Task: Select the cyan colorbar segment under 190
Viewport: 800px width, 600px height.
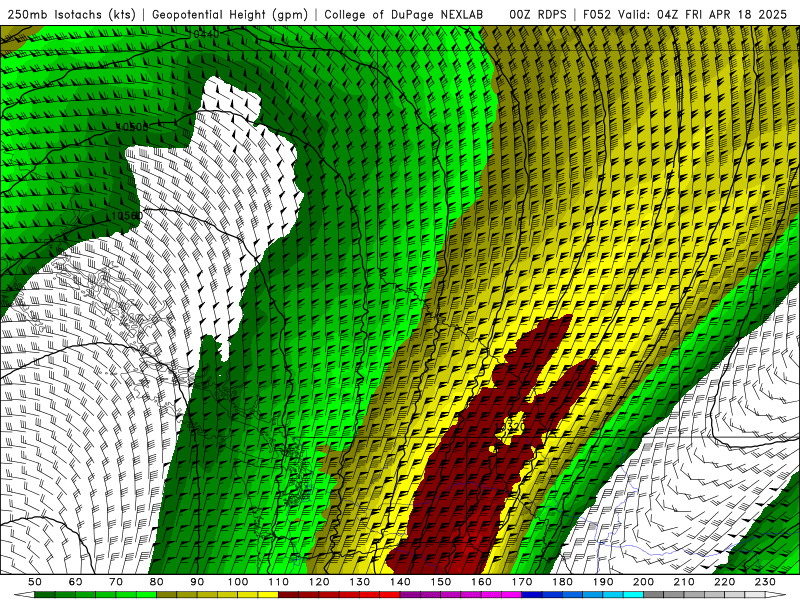Action: 592,595
